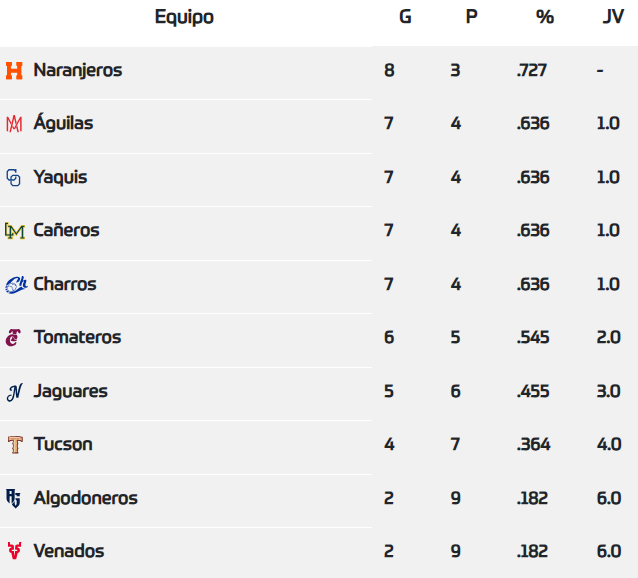Sort standings by the G column
The width and height of the screenshot is (638, 578).
pos(404,17)
